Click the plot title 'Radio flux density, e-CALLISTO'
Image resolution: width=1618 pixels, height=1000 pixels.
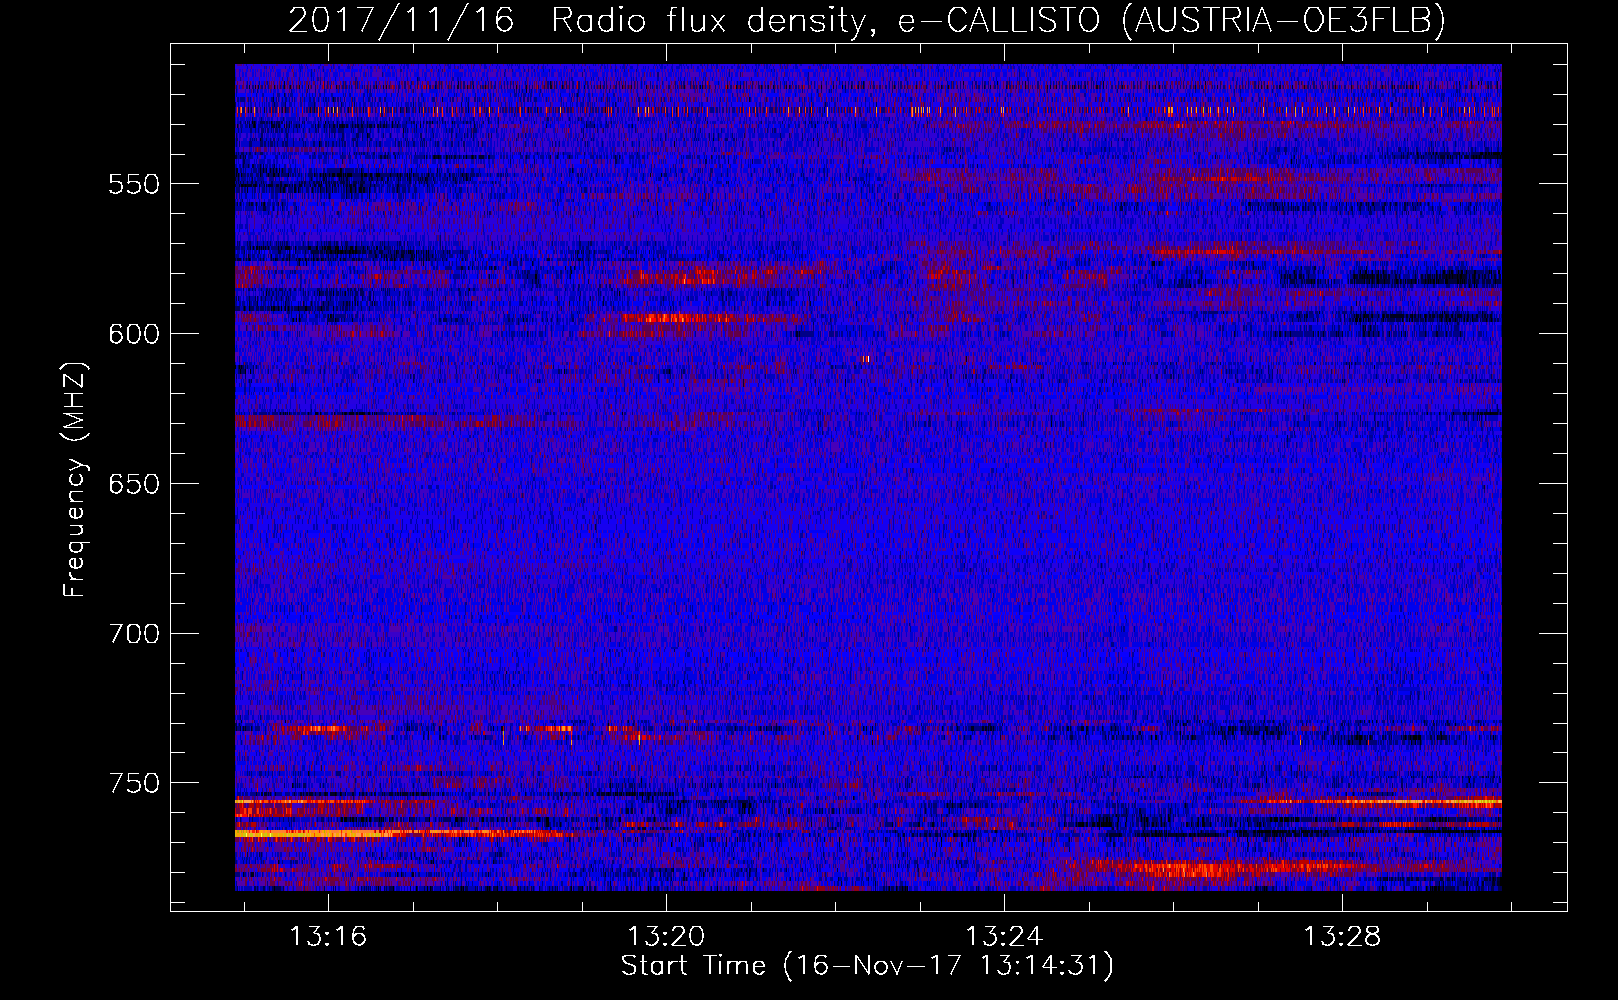(825, 20)
